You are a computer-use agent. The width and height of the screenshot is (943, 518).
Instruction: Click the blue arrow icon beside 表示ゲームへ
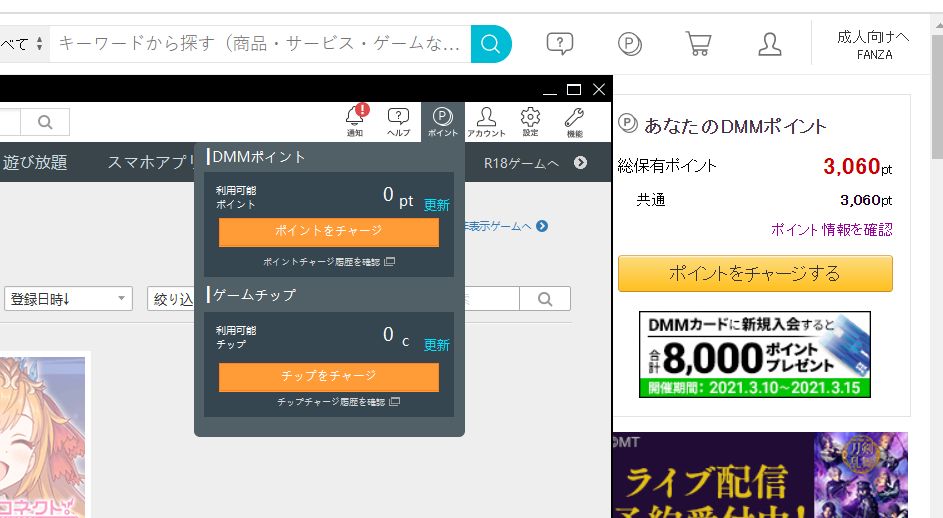(542, 226)
